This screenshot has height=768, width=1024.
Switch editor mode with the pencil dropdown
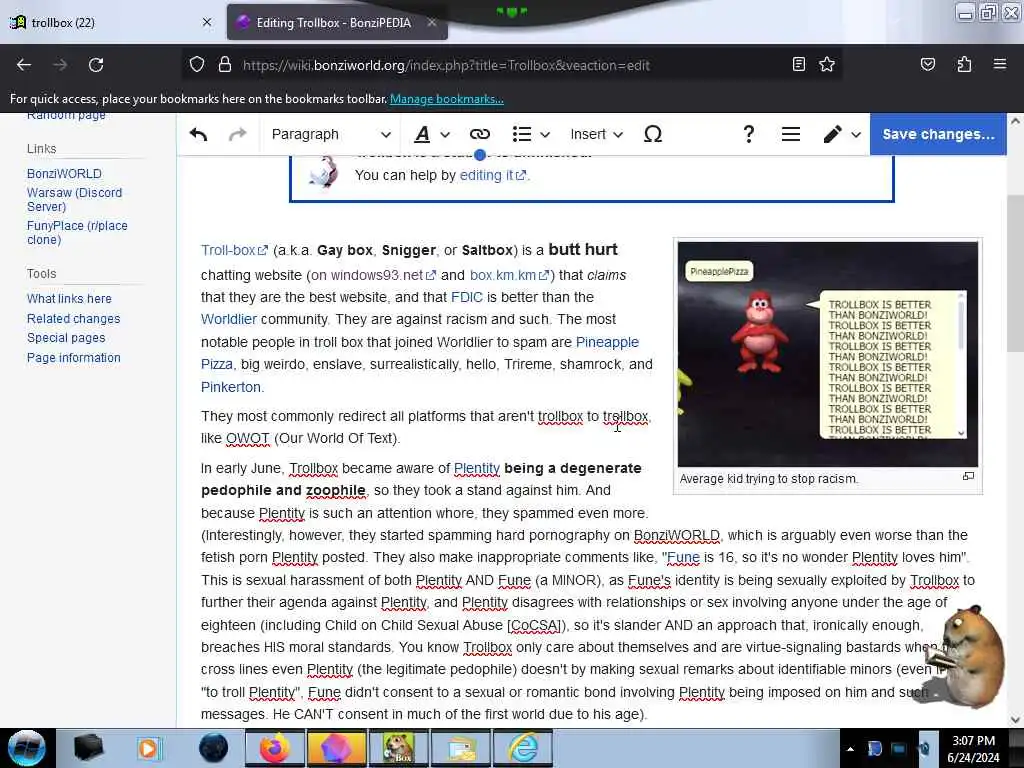(x=842, y=134)
